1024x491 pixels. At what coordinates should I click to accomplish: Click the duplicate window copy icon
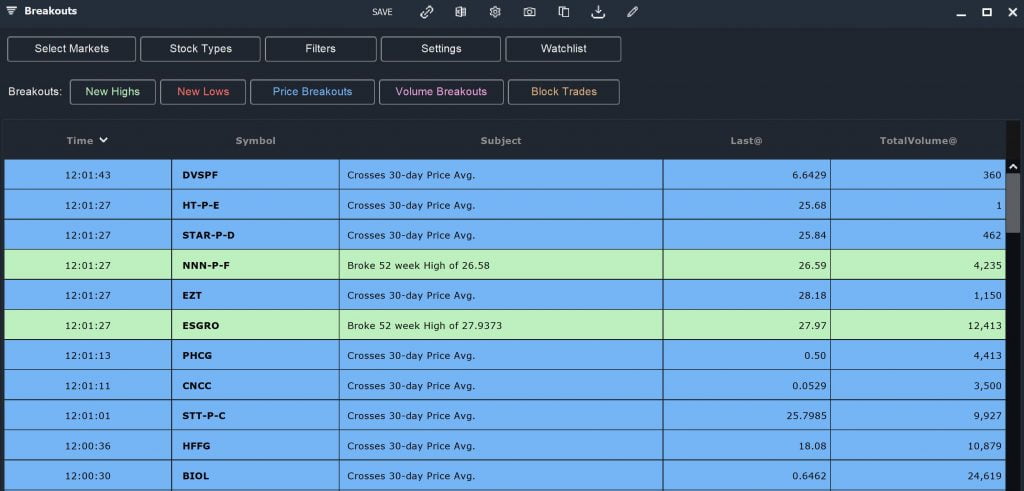(564, 12)
